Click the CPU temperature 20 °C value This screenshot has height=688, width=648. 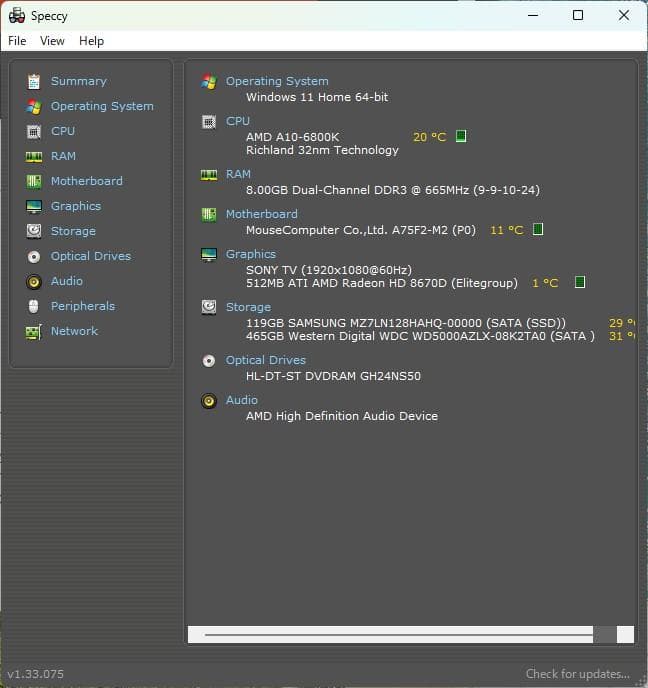[x=430, y=137]
